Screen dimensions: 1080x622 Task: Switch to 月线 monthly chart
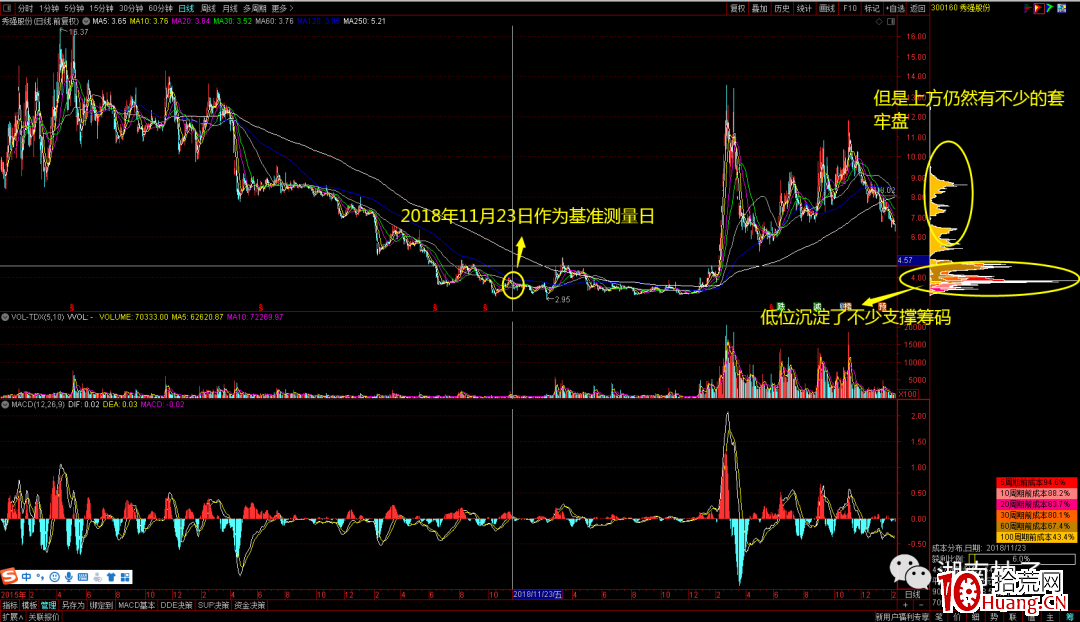[x=230, y=8]
